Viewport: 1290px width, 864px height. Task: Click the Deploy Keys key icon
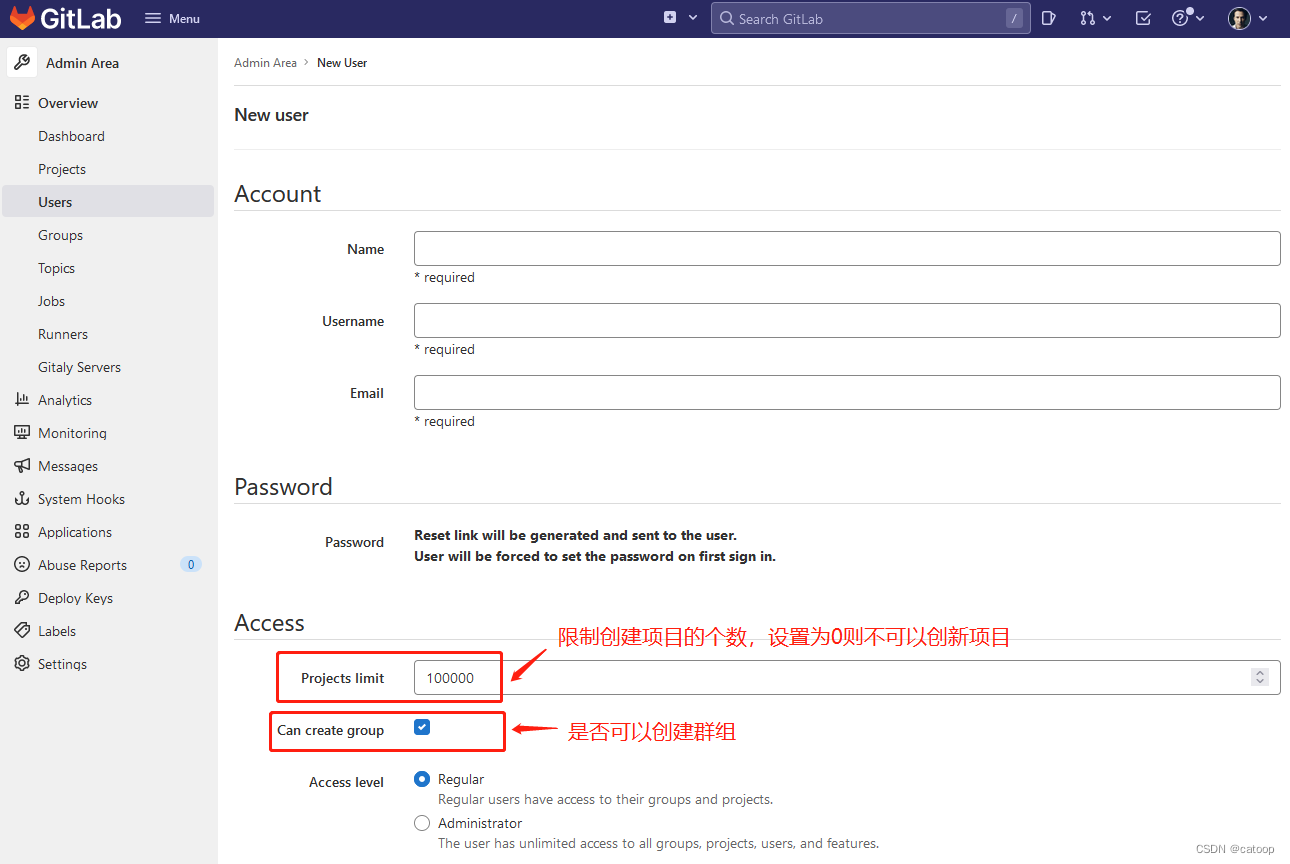tap(22, 598)
